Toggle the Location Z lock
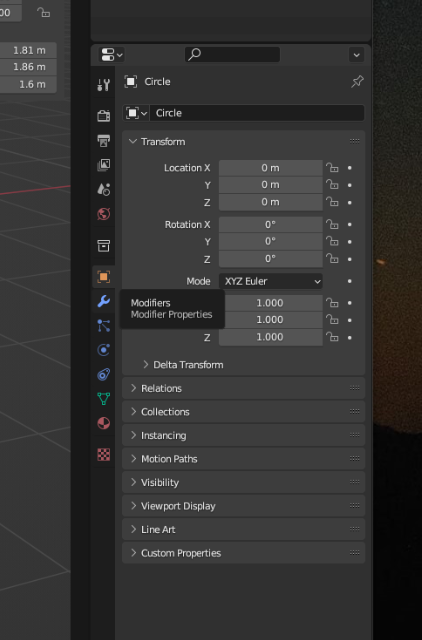 (x=332, y=202)
